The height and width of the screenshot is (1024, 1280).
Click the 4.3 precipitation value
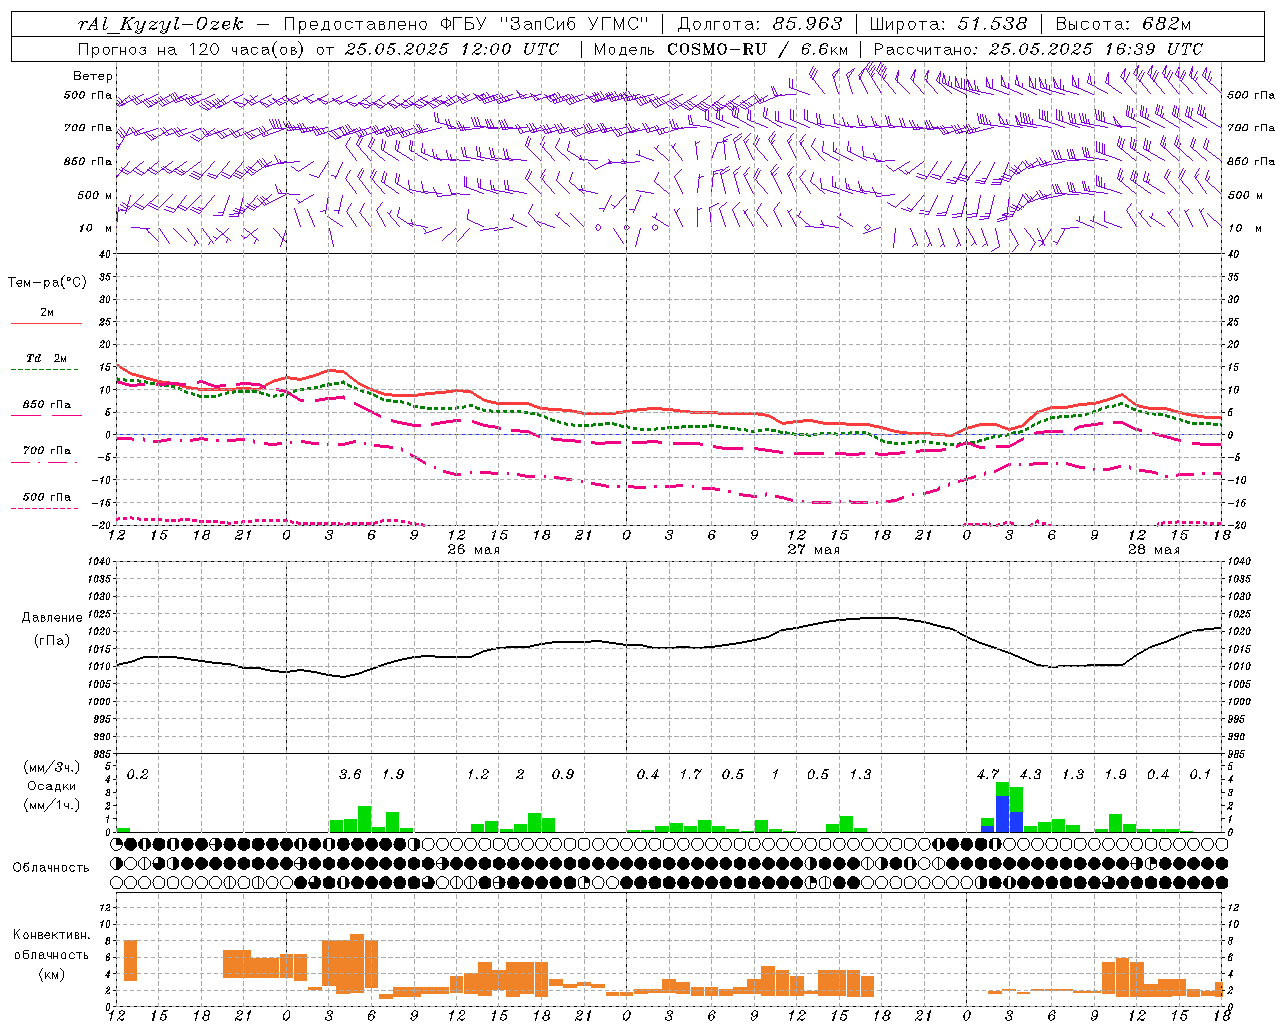tap(1030, 775)
